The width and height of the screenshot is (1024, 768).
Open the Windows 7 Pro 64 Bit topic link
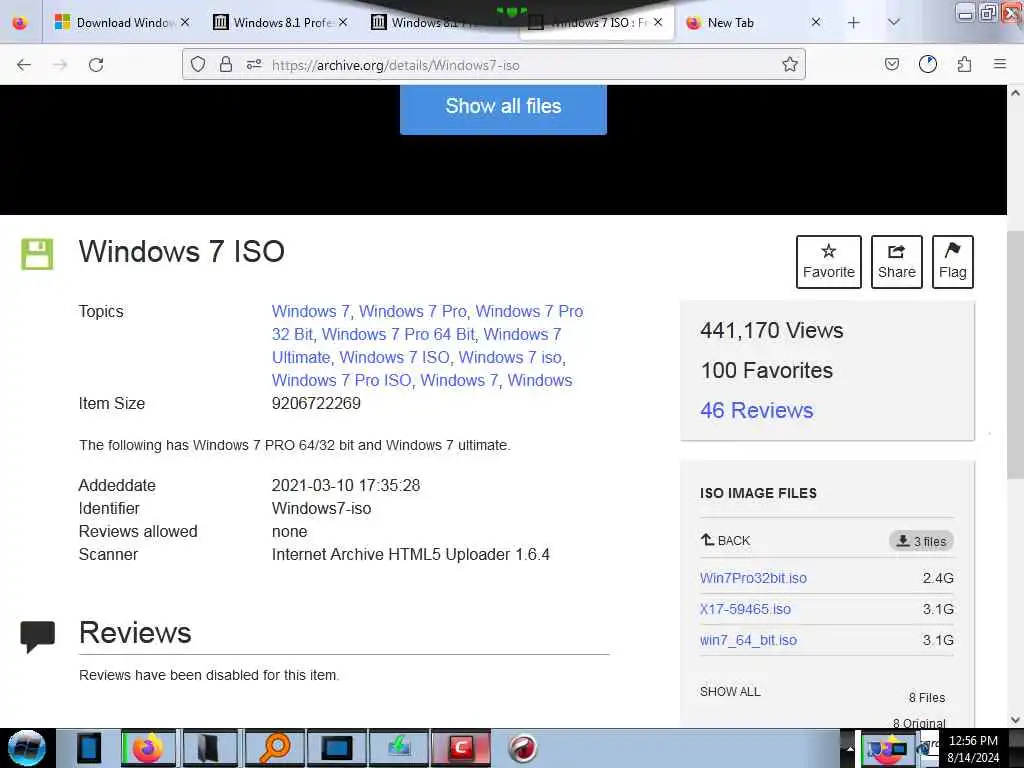[x=398, y=334]
